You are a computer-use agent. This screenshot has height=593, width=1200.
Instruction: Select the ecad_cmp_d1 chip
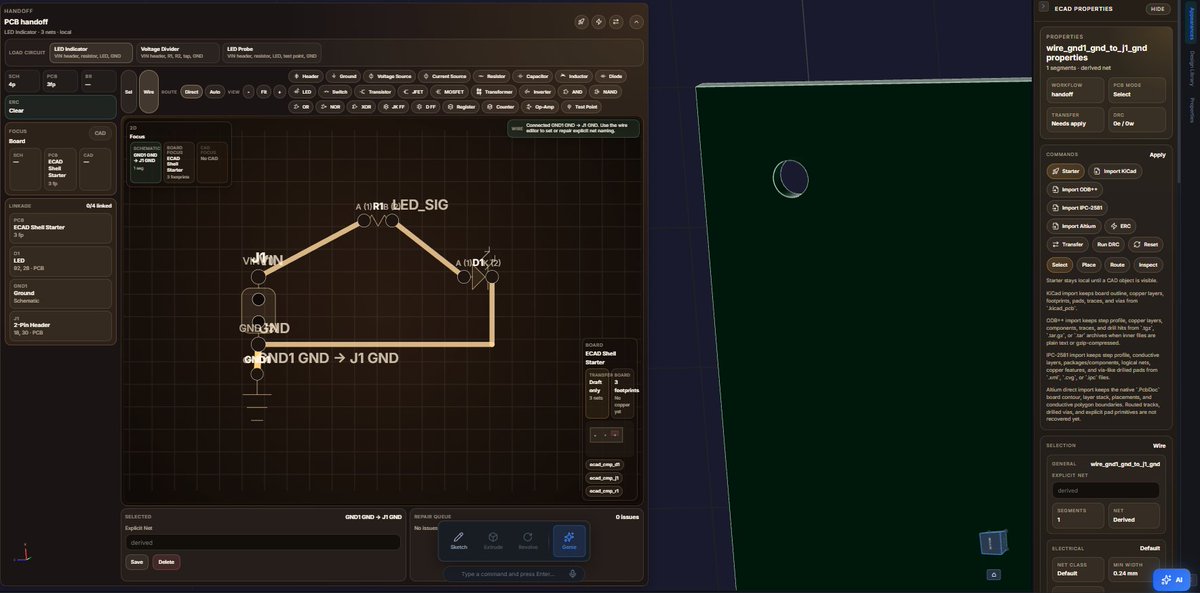pos(603,465)
